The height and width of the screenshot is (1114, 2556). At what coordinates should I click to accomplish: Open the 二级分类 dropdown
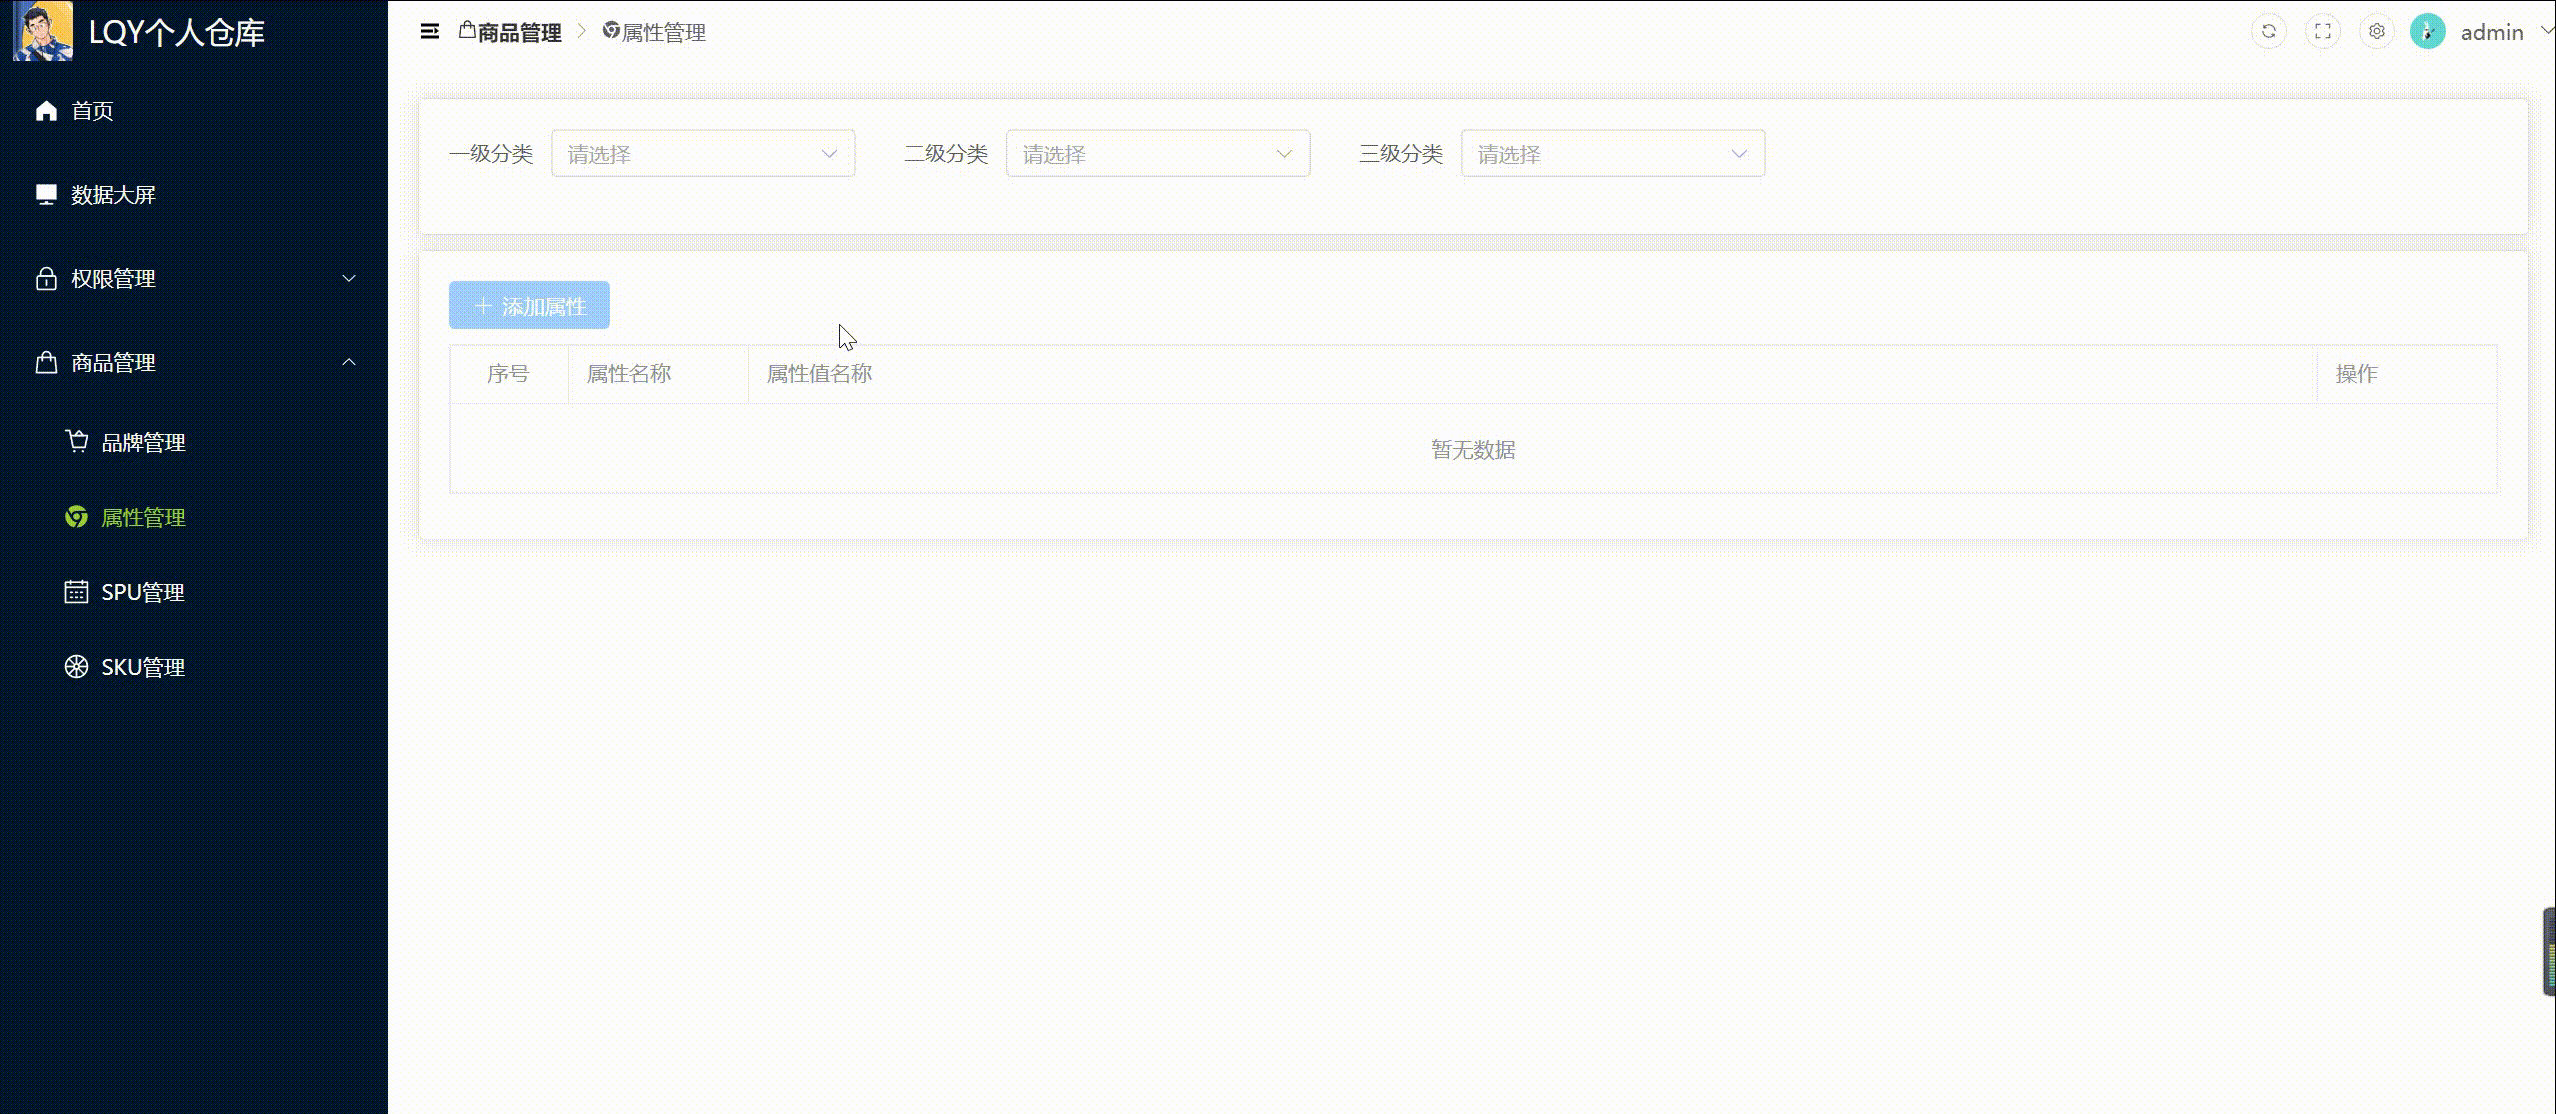pos(1158,154)
